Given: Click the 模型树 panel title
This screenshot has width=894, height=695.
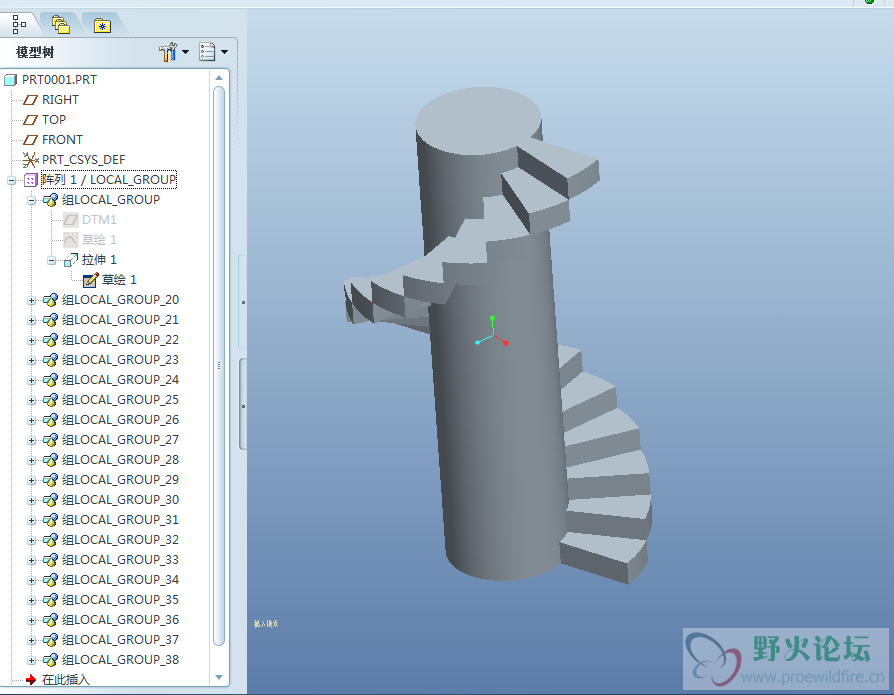Looking at the screenshot, I should click(35, 52).
